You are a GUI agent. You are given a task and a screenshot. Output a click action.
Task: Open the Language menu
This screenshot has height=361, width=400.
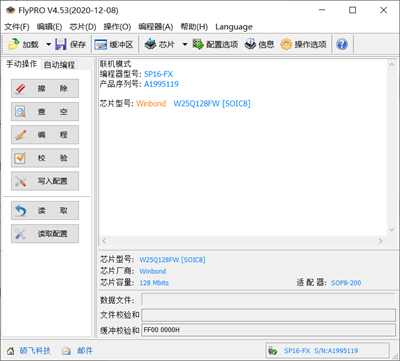(234, 27)
